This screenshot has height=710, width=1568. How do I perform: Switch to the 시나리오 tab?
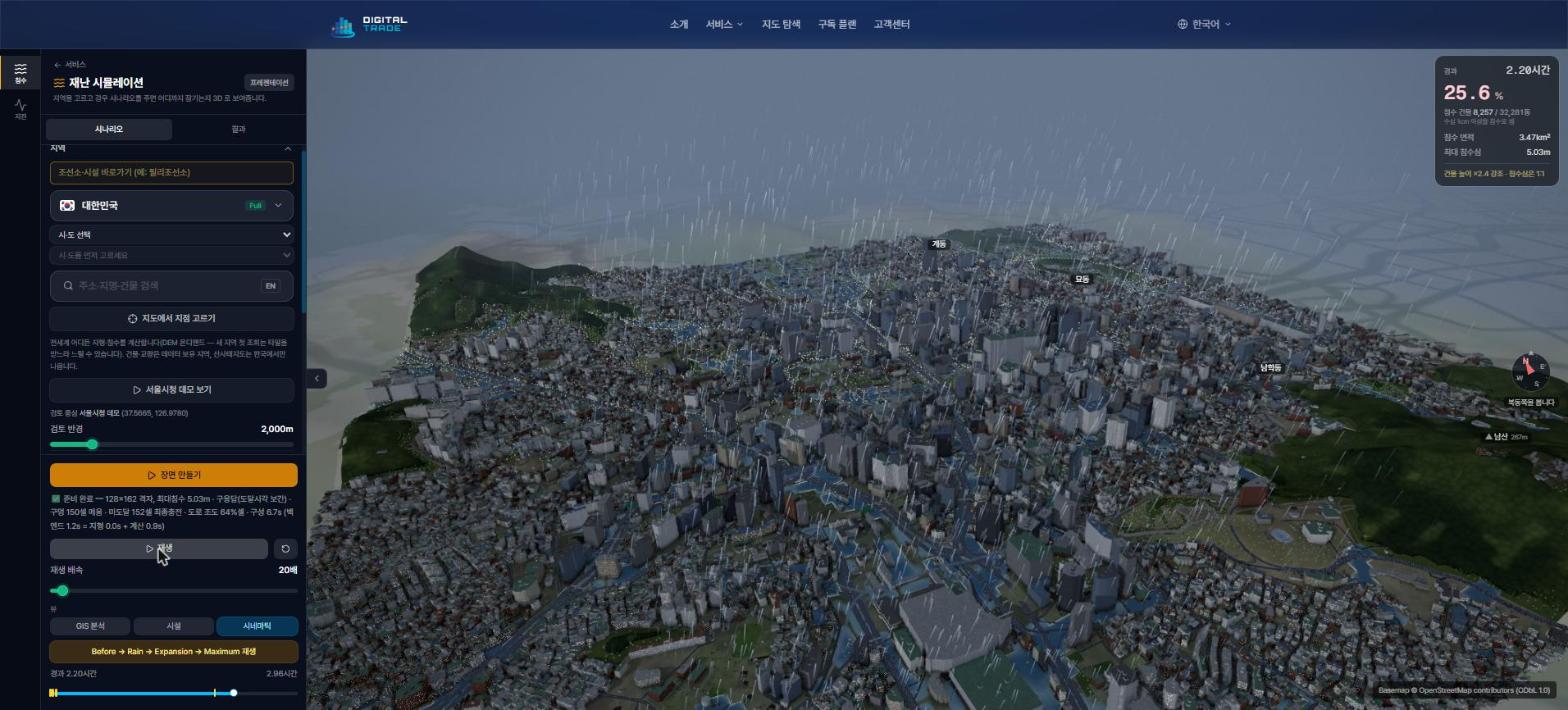[109, 129]
